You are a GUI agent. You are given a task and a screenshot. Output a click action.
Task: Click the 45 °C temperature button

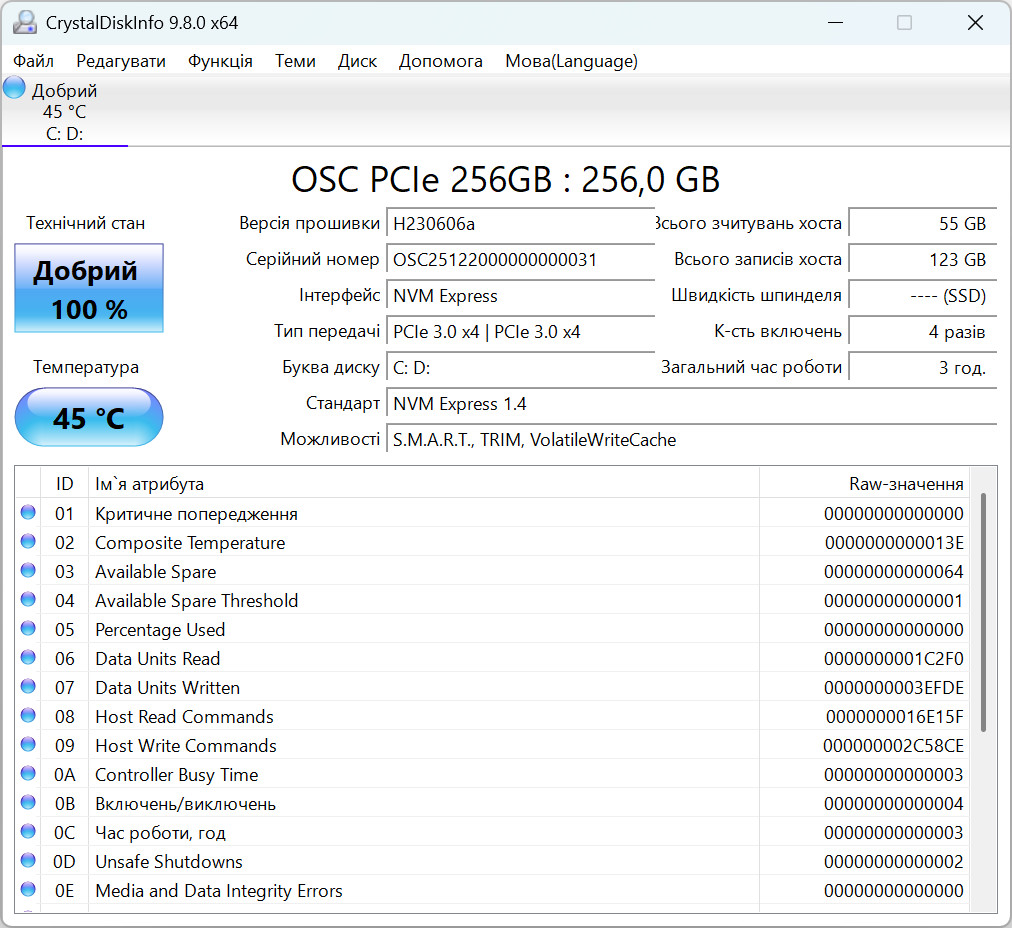click(89, 417)
